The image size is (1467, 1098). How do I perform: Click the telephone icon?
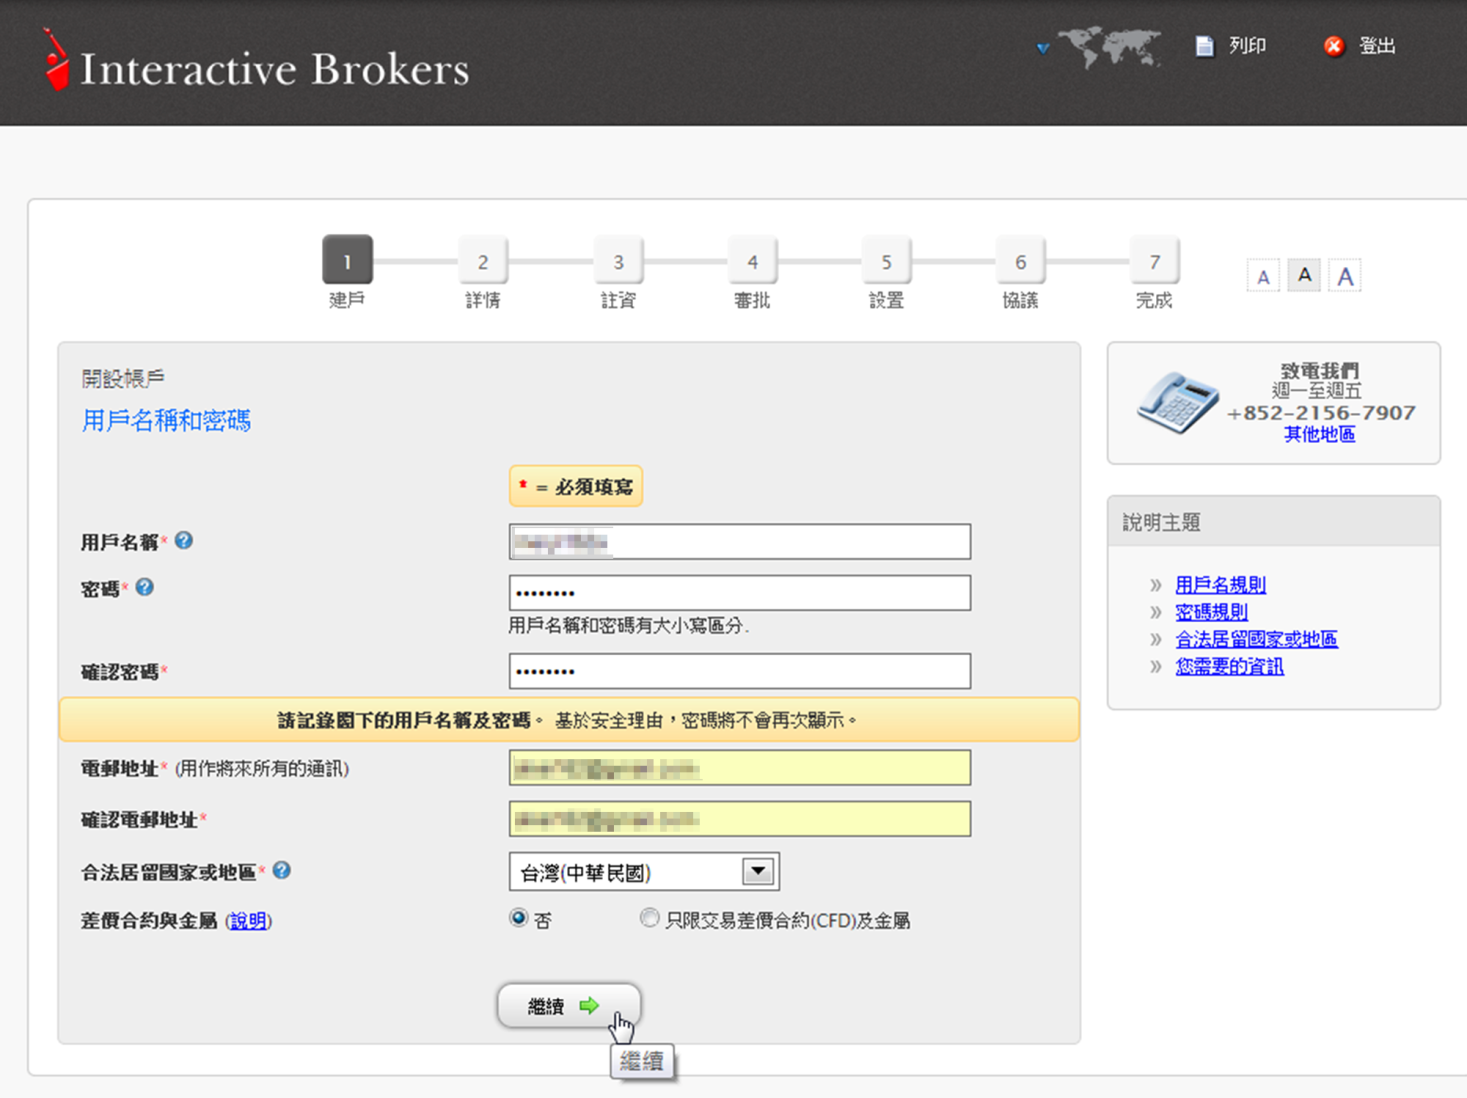pyautogui.click(x=1177, y=402)
